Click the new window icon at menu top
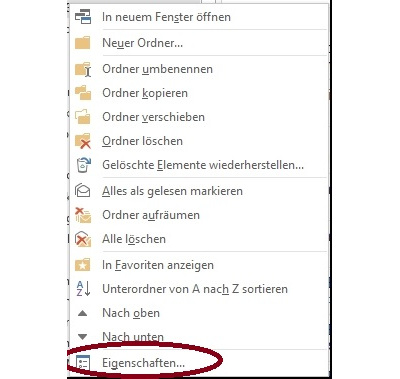This screenshot has height=379, width=400. (83, 17)
